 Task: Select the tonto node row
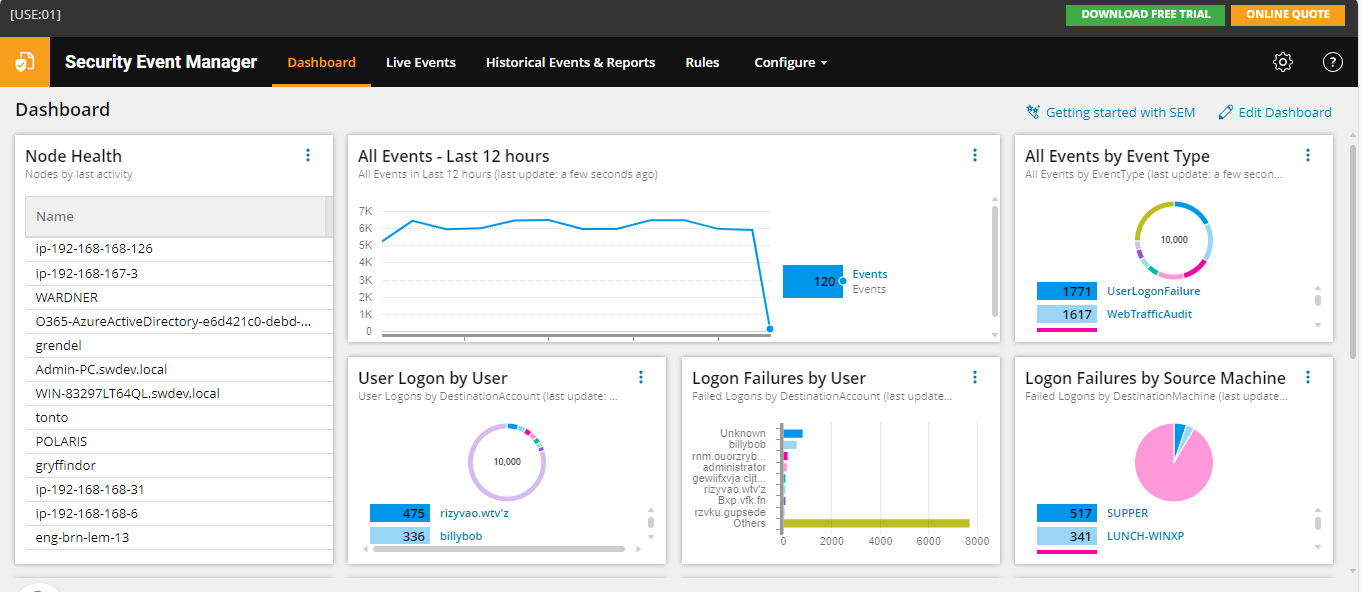179,417
